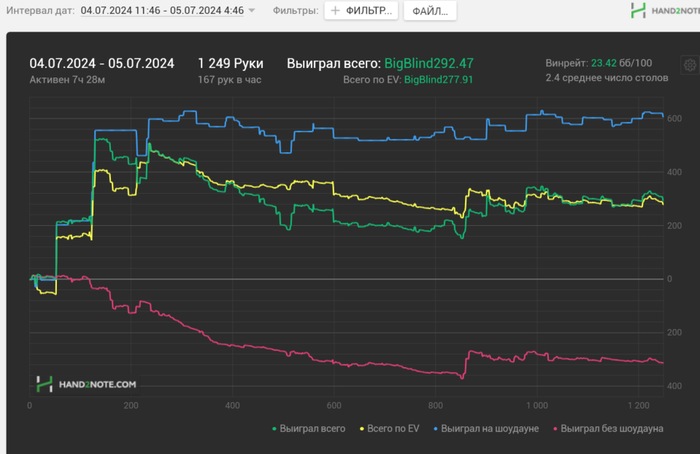Click the 1 000 x-axis label
700x454 pixels.
click(537, 405)
